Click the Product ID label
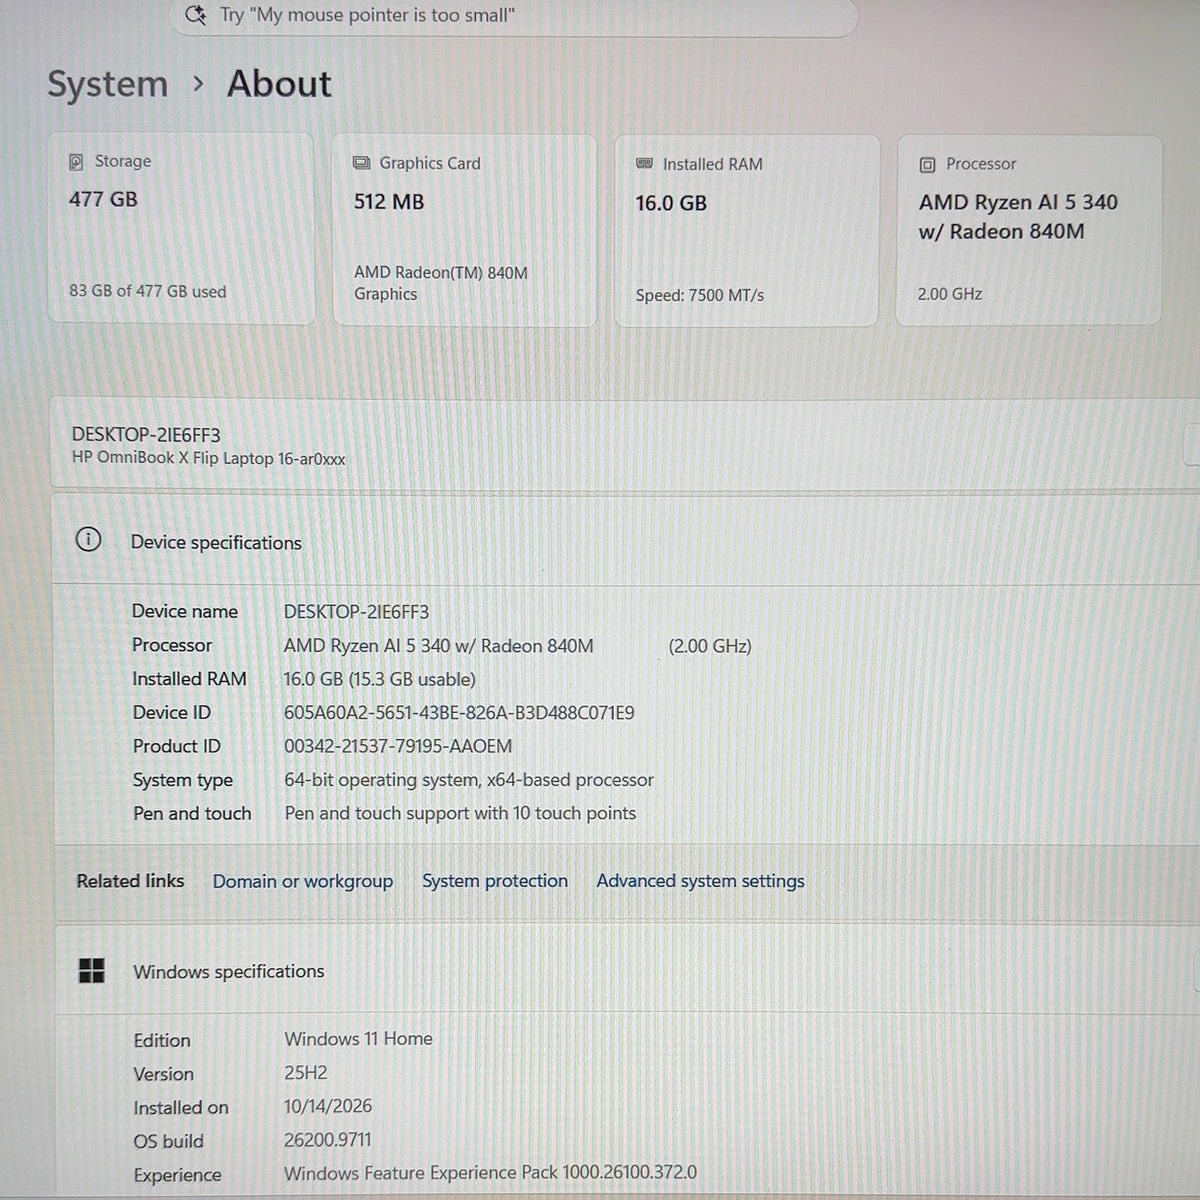 [x=177, y=746]
